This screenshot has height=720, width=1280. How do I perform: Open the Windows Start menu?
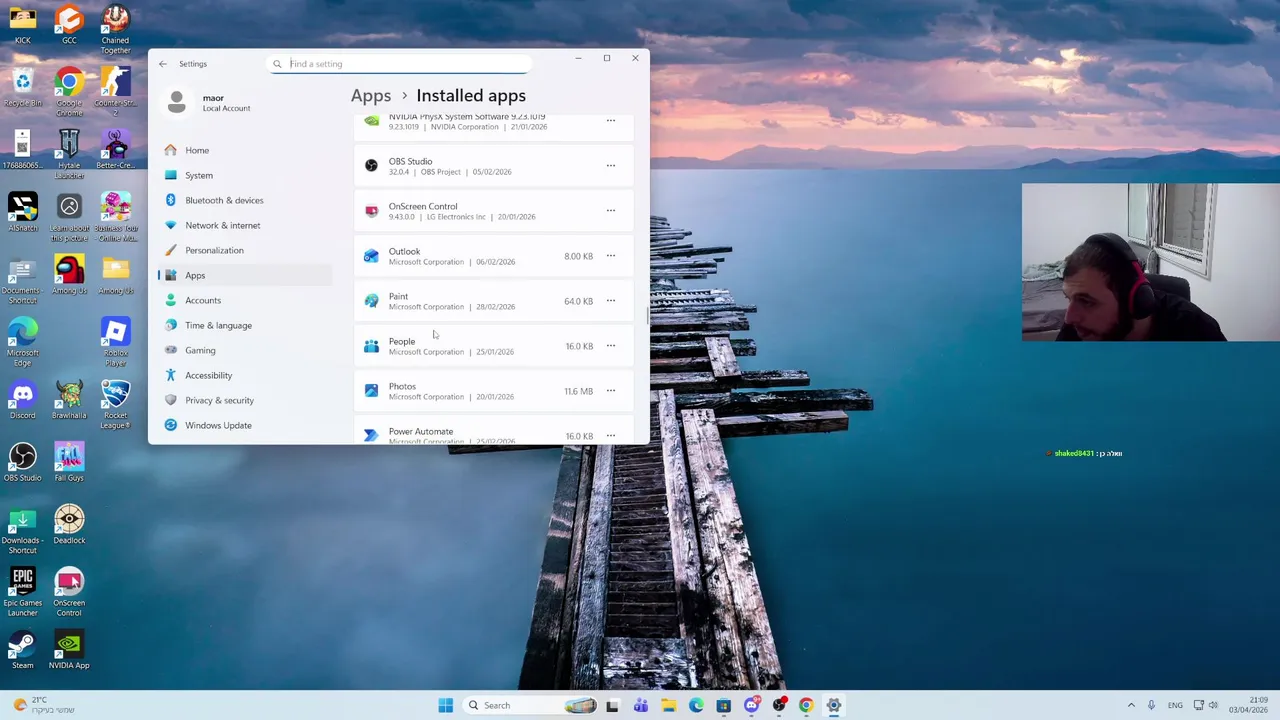[445, 705]
